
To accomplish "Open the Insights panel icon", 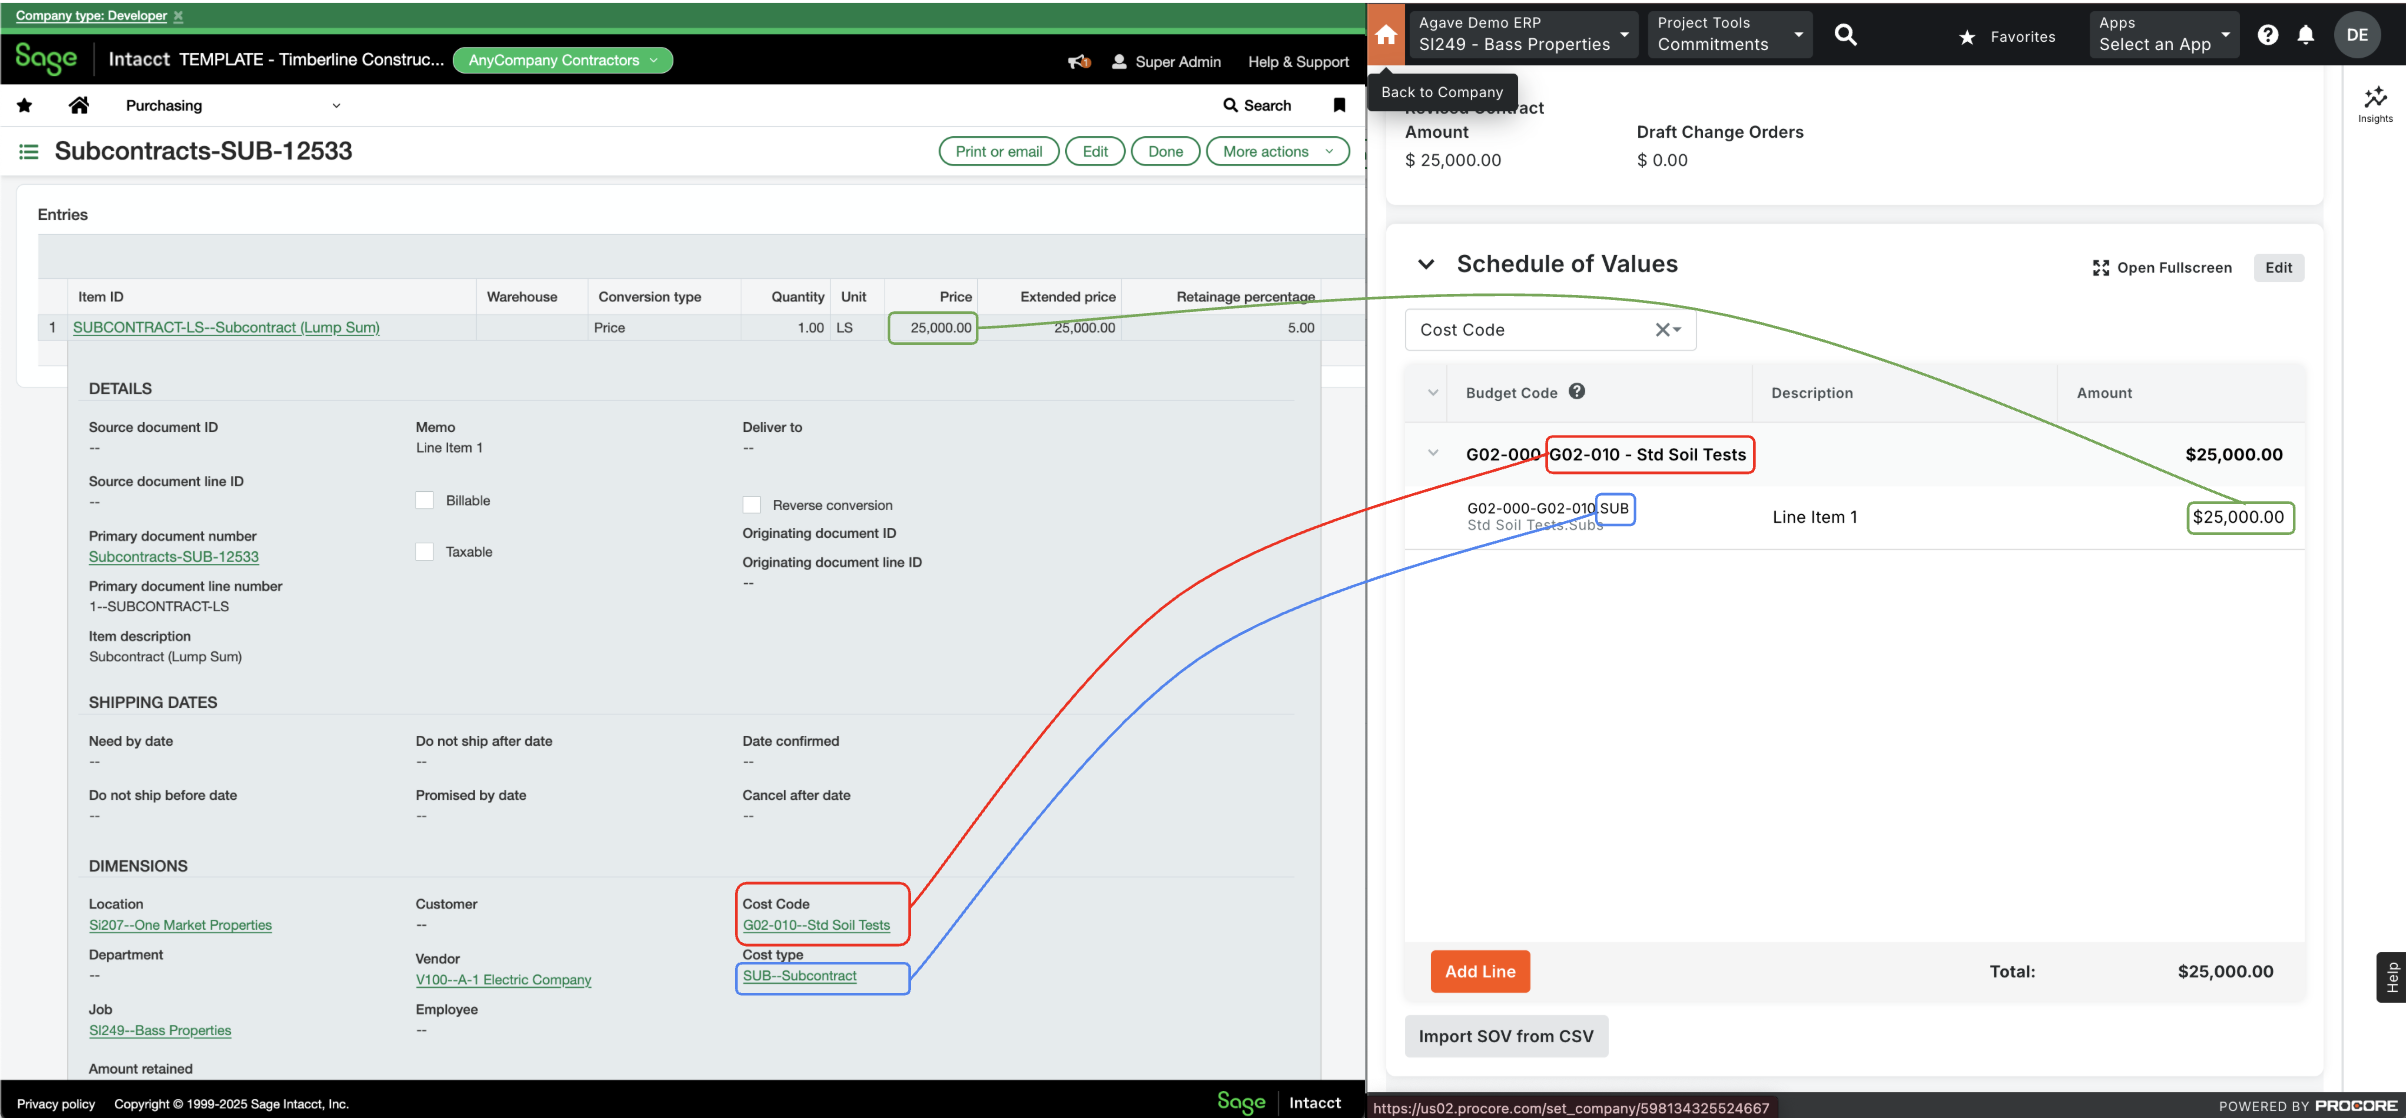I will 2376,100.
